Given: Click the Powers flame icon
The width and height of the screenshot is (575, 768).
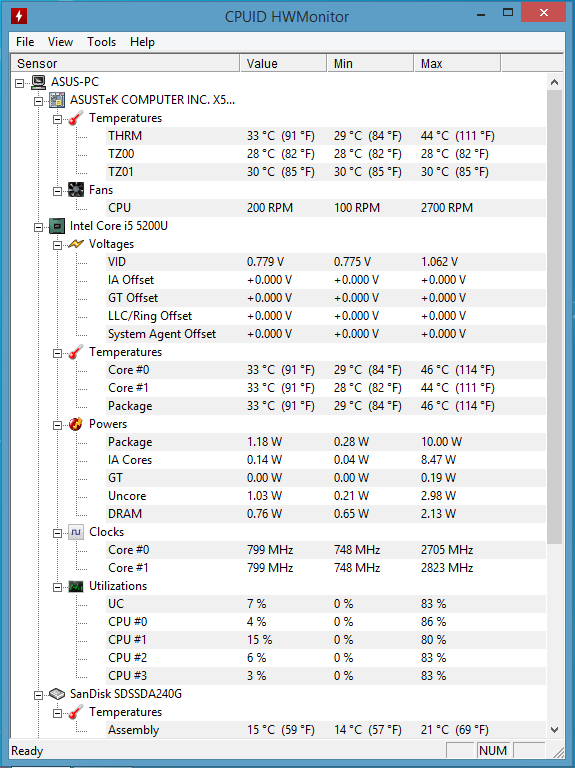Looking at the screenshot, I should (76, 424).
